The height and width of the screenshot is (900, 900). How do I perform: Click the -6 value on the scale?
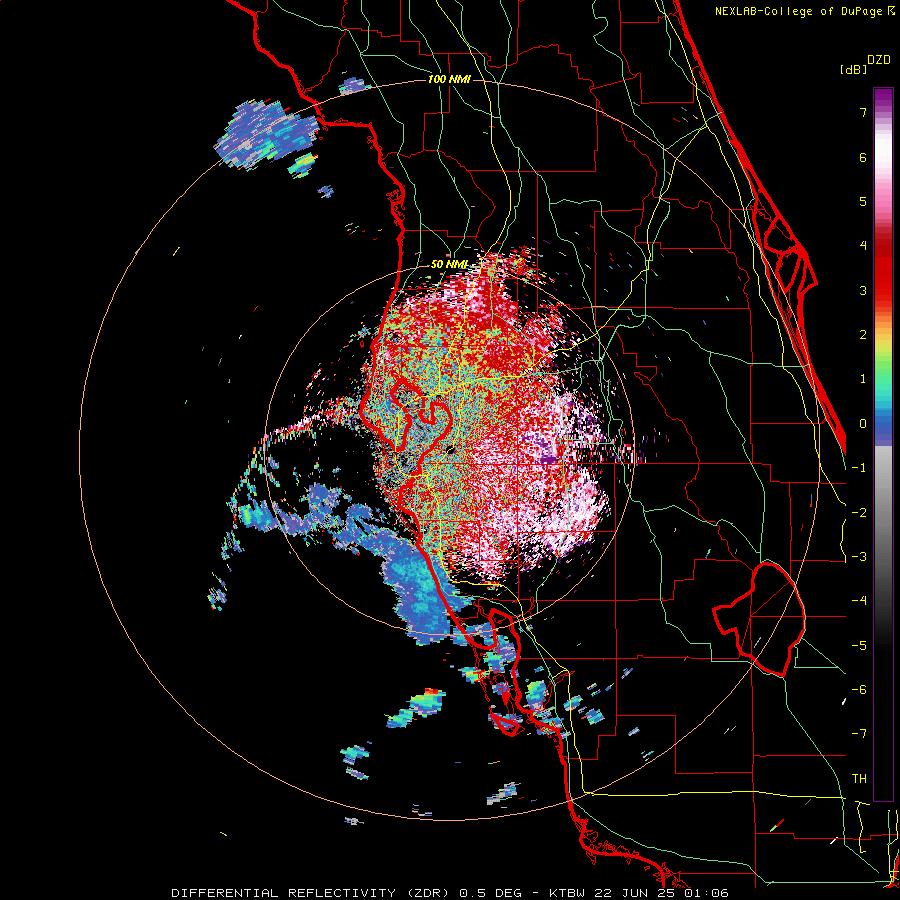point(859,690)
